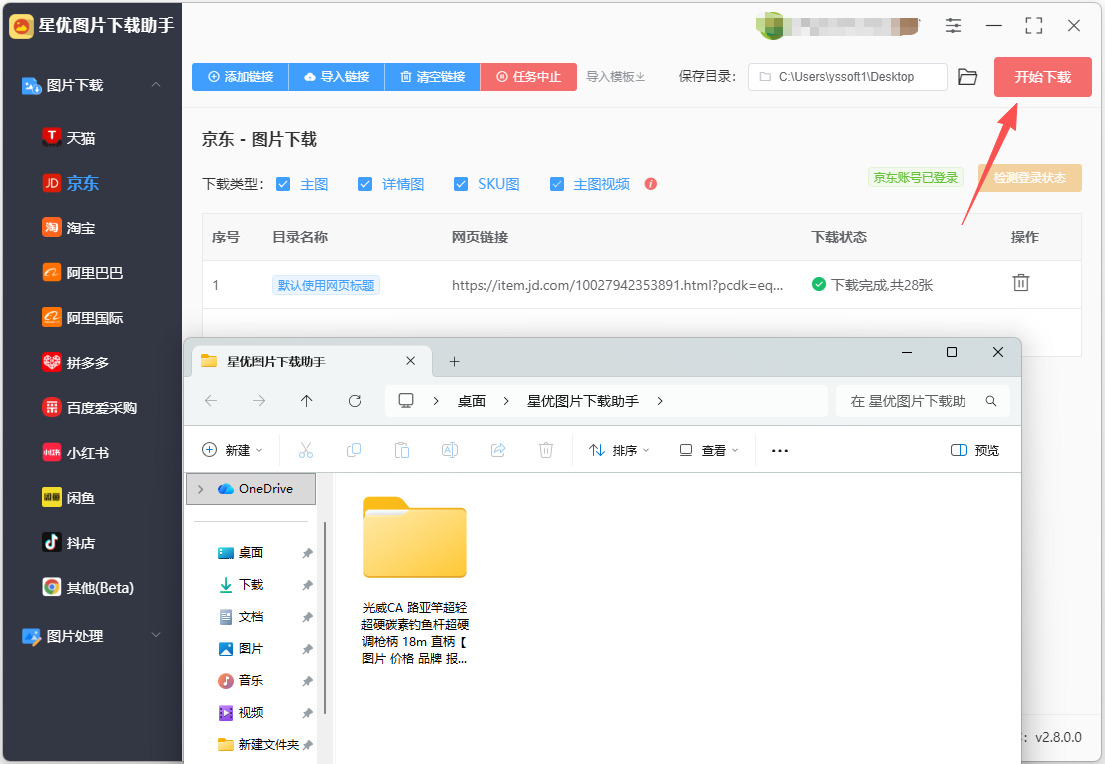Open the 排序 dropdown in Explorer

click(619, 450)
